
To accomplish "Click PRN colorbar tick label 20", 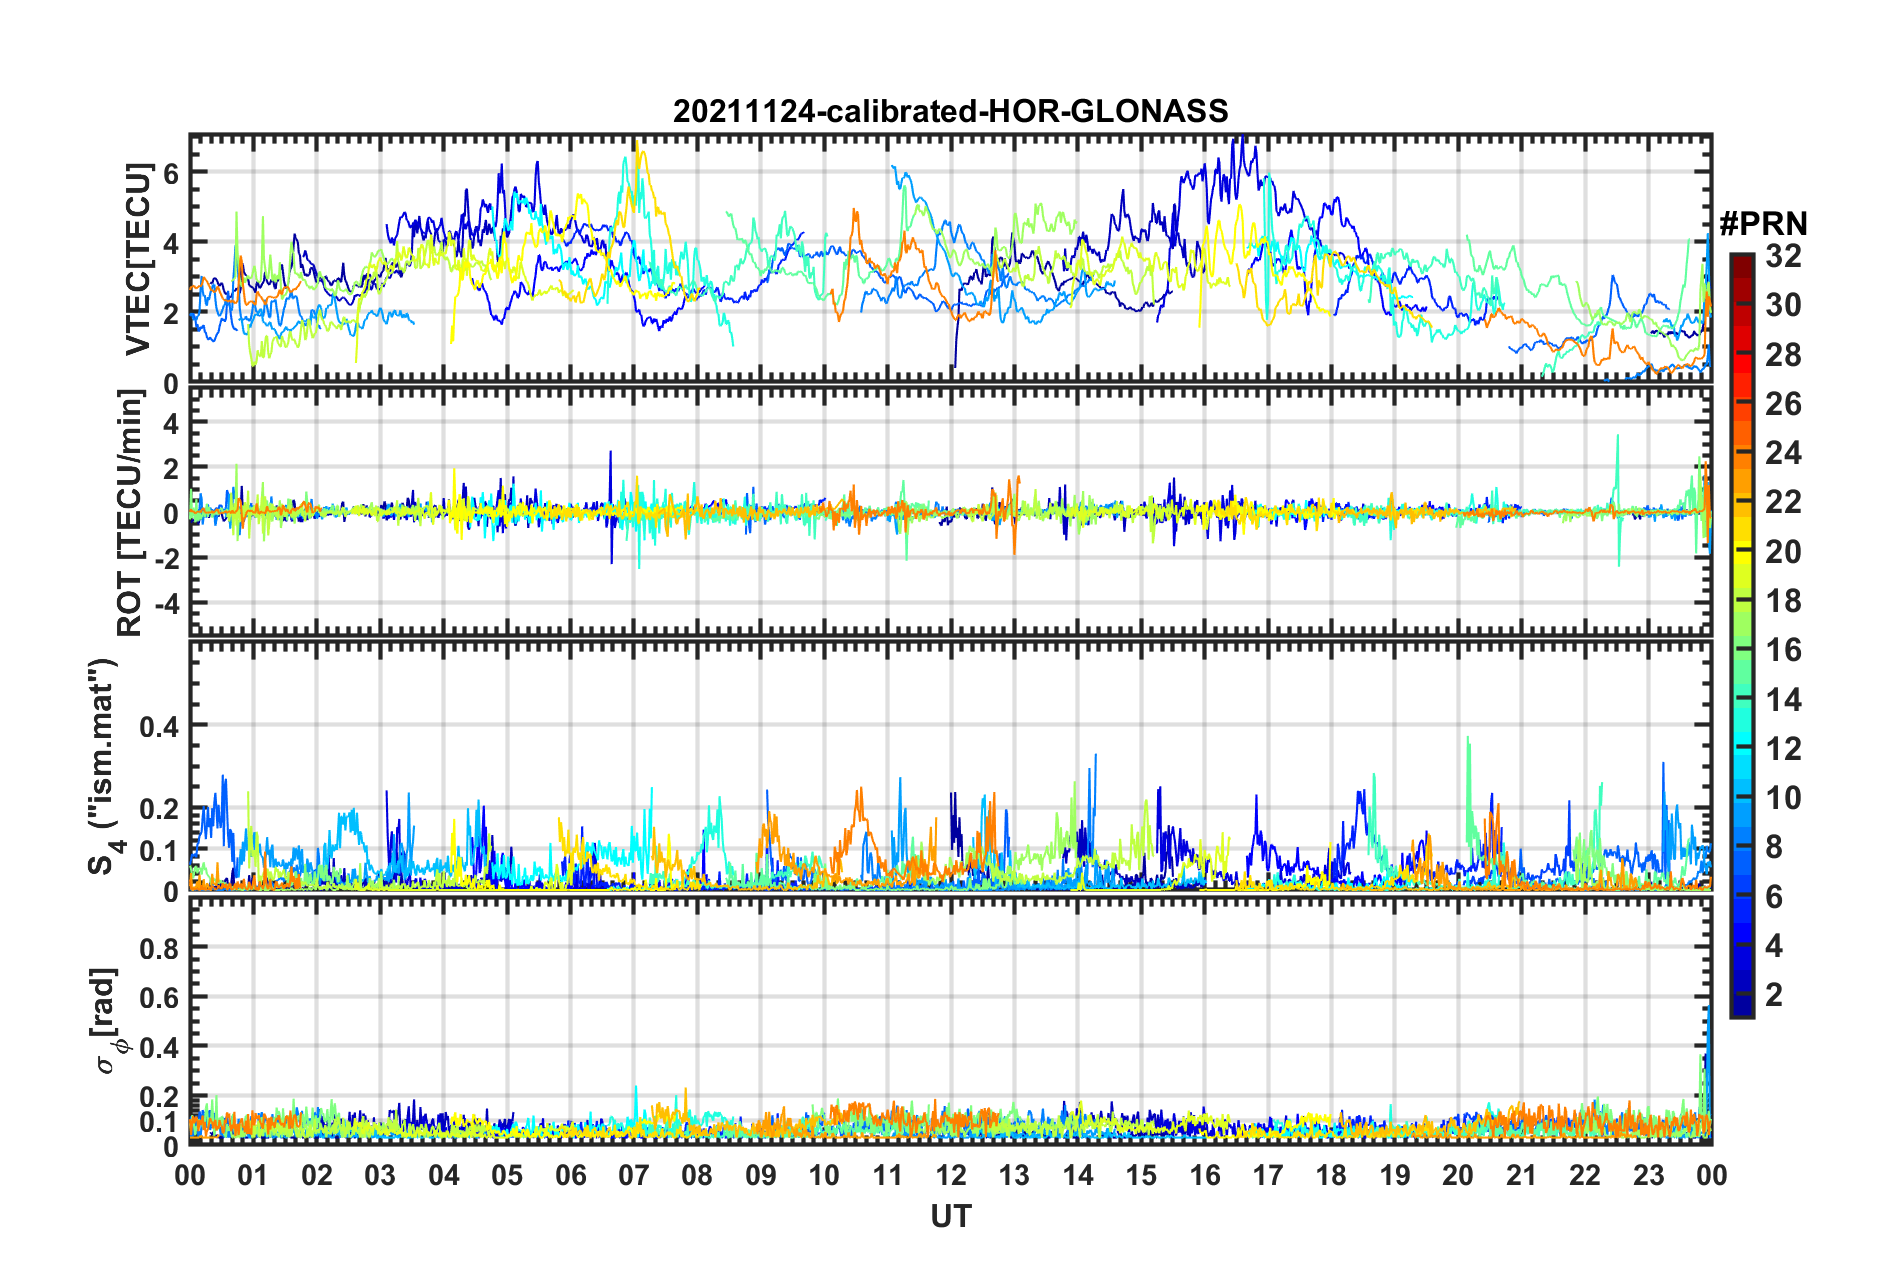I will point(1783,552).
